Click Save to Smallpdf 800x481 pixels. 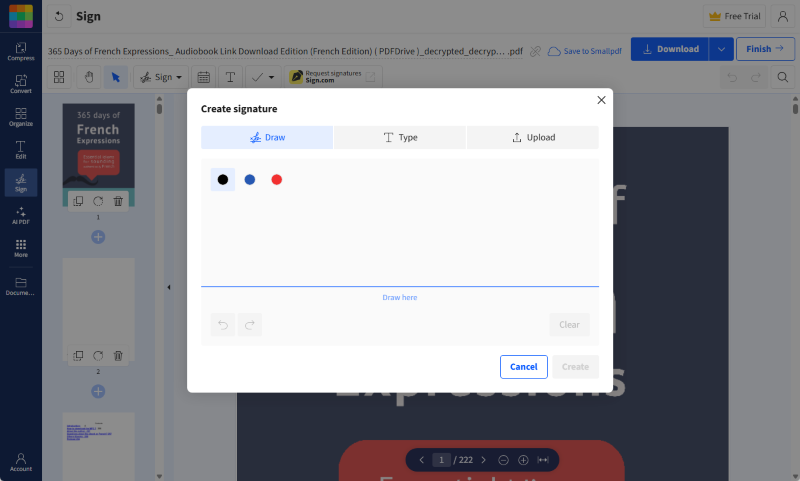585,51
